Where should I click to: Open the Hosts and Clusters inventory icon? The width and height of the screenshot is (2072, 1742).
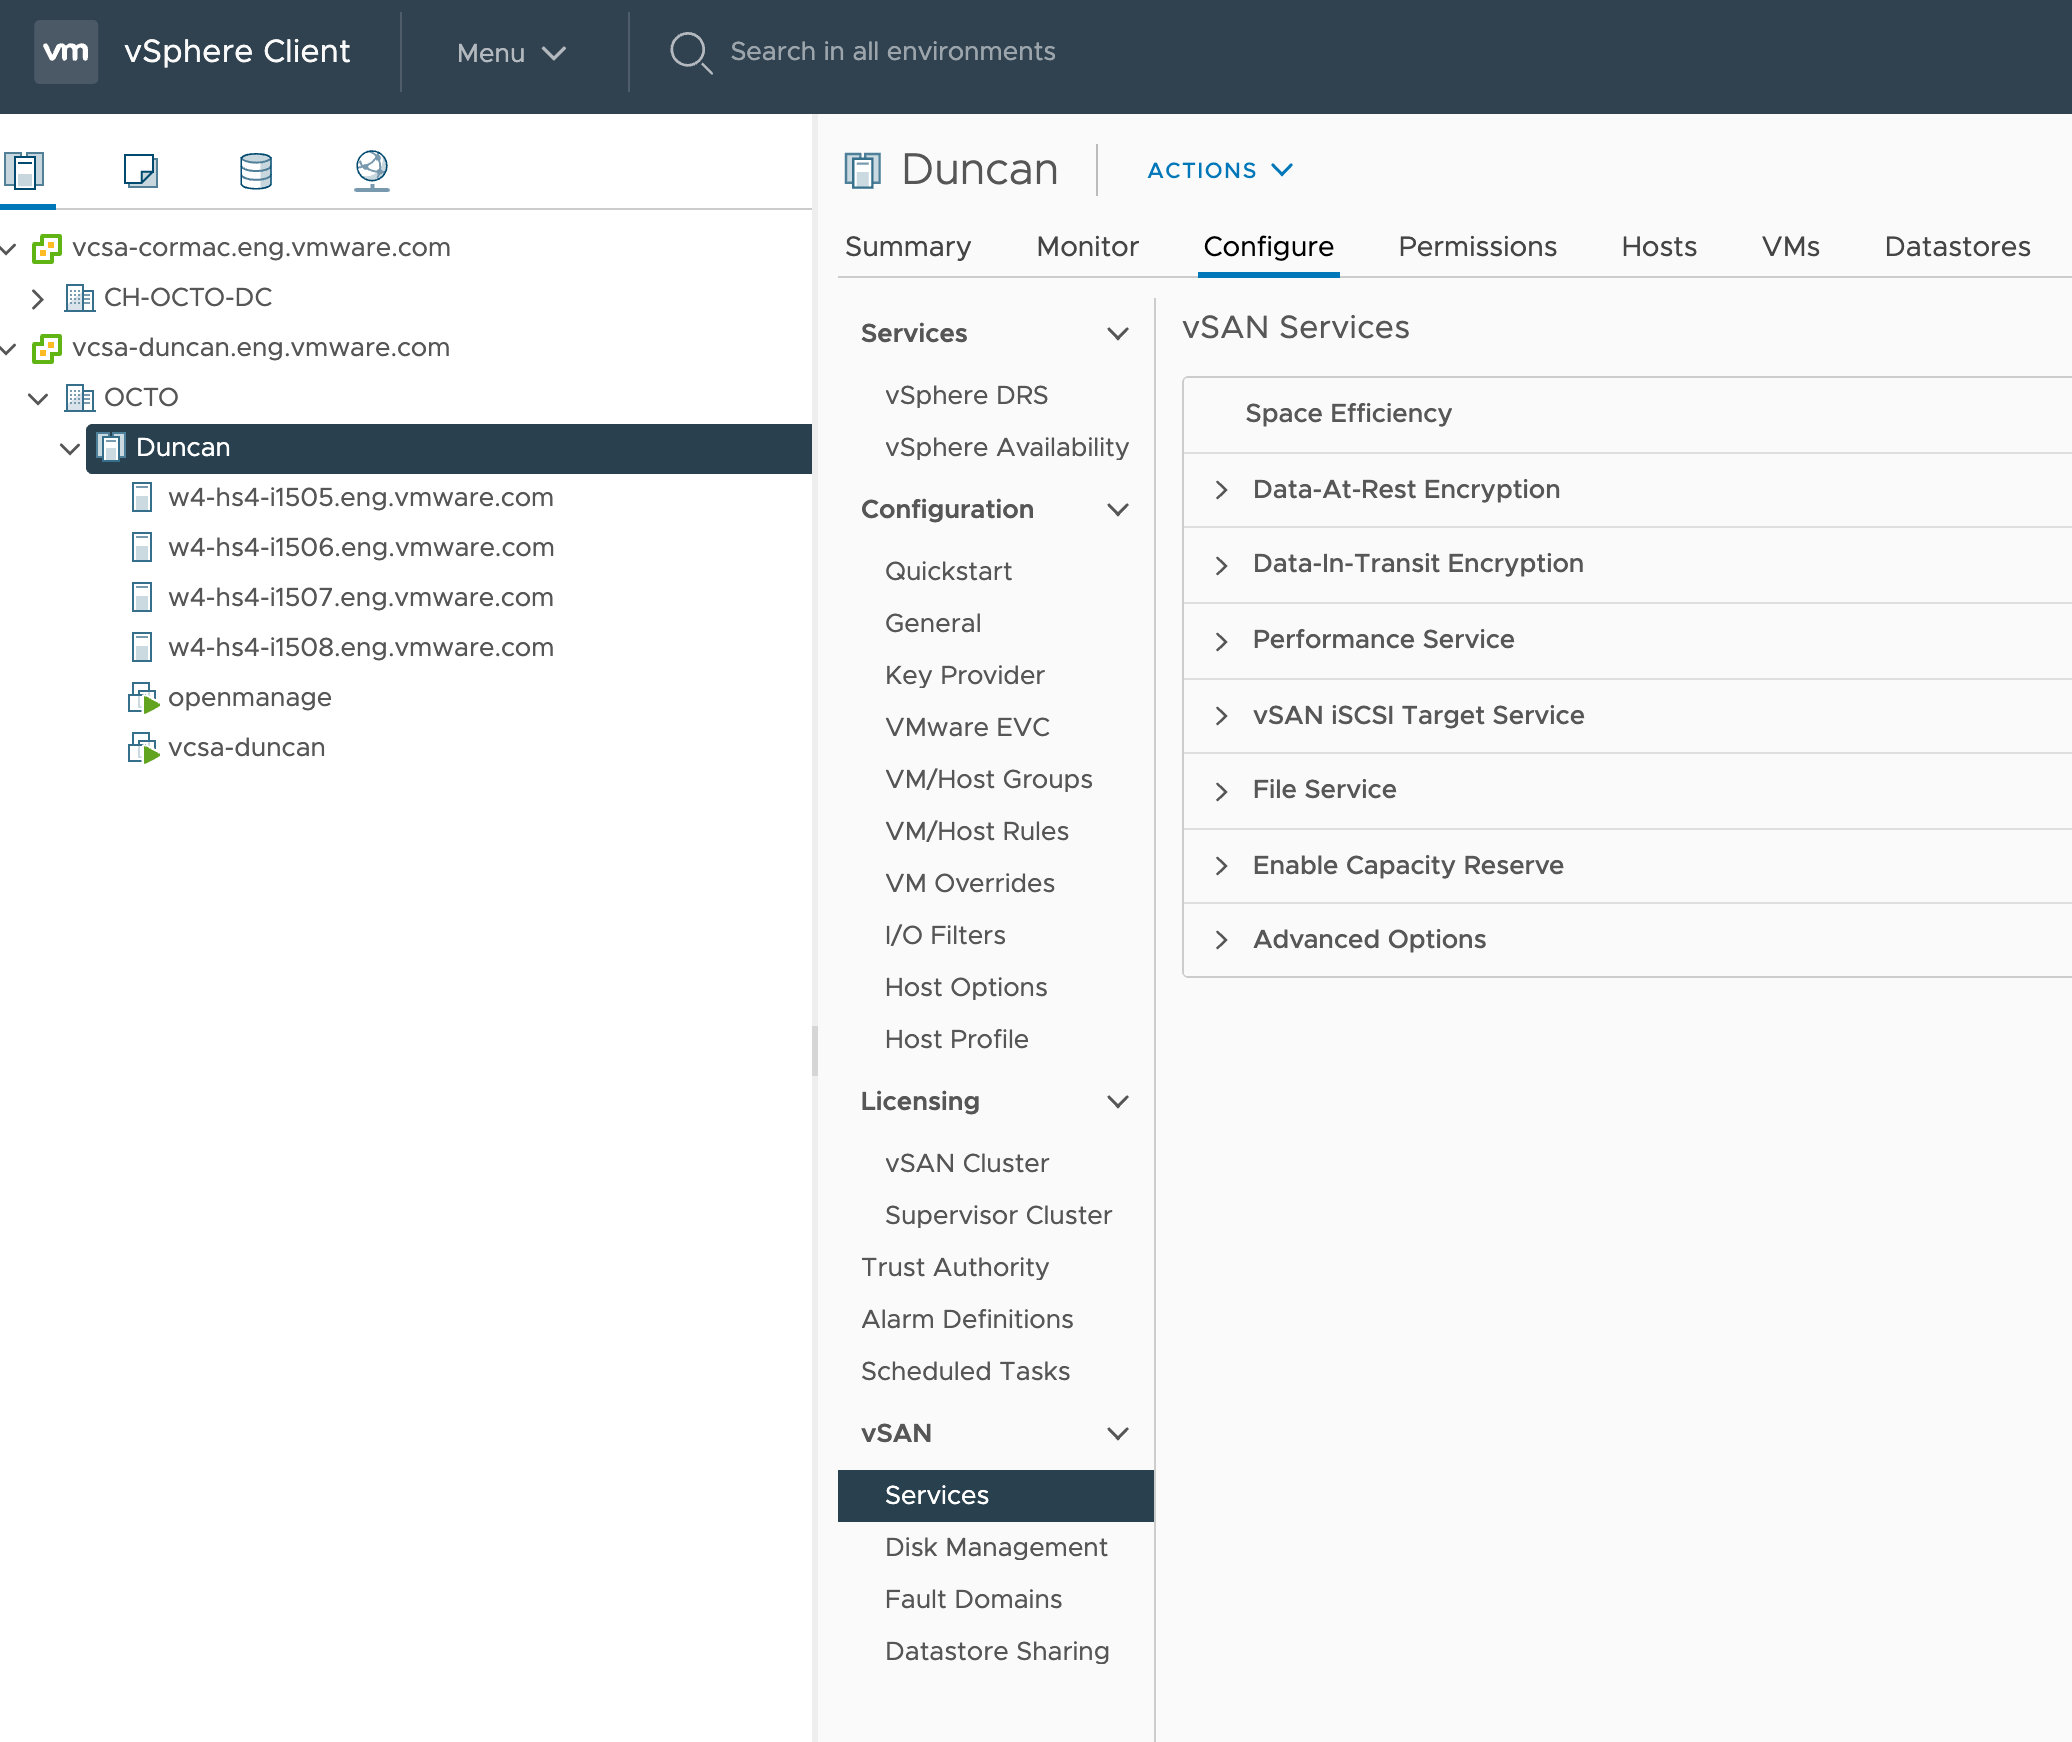coord(24,170)
